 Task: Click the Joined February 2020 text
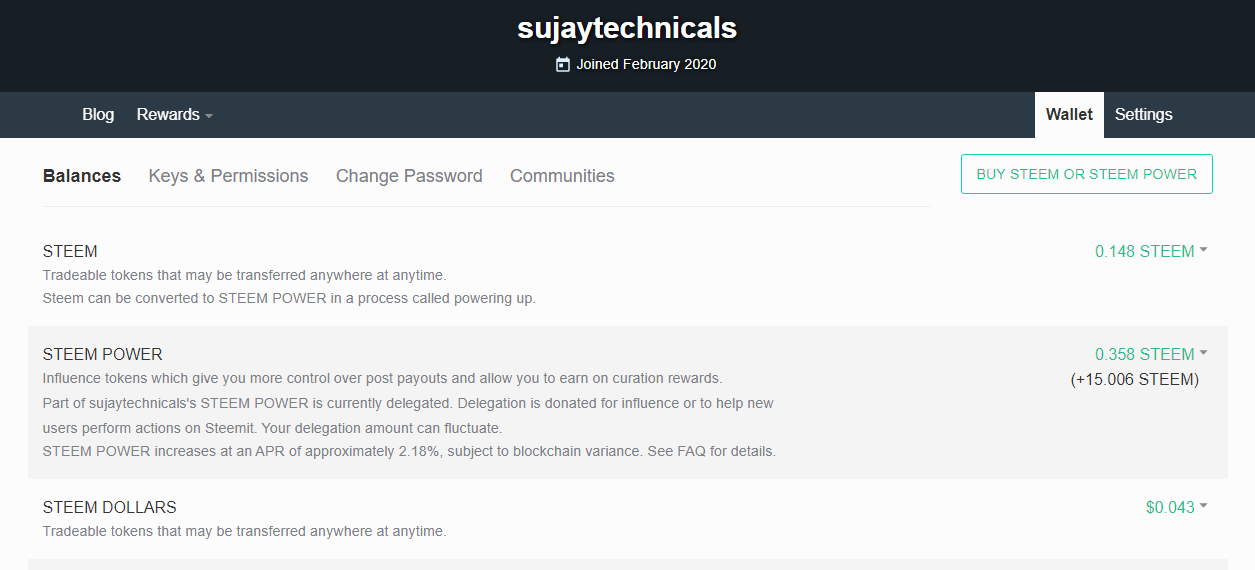646,64
